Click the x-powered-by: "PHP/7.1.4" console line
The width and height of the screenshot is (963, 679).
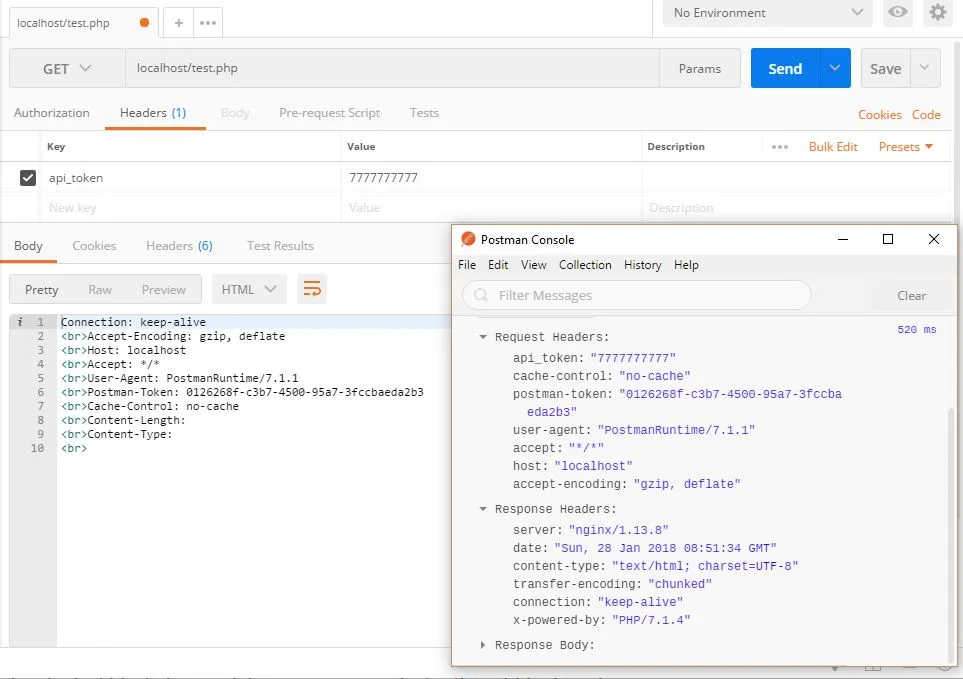click(x=601, y=620)
